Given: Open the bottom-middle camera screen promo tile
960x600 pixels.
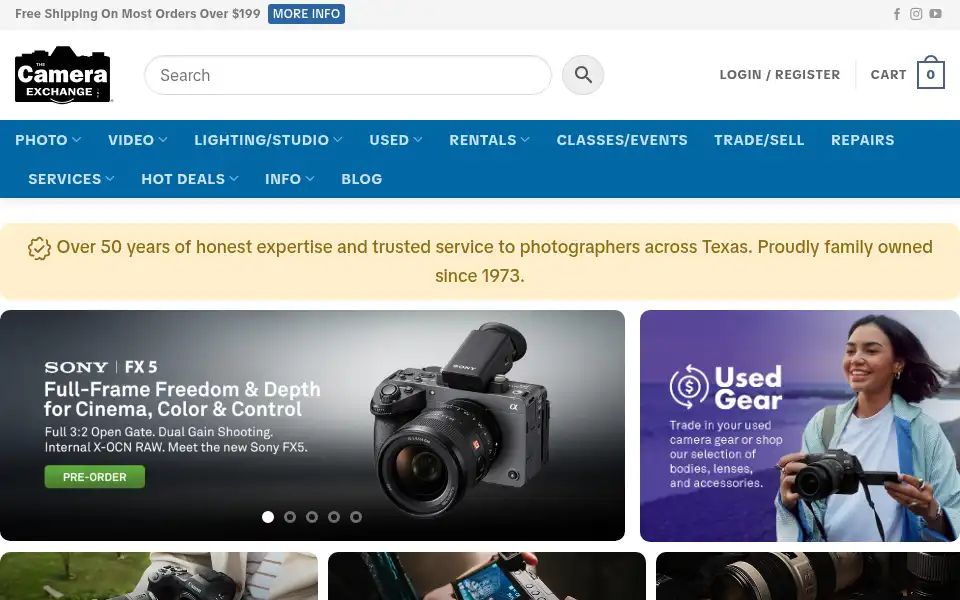Looking at the screenshot, I should click(x=487, y=576).
